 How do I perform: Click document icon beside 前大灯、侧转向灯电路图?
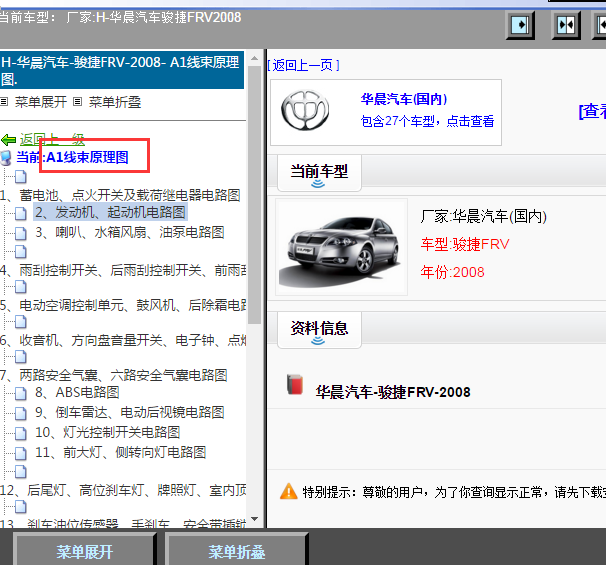tap(20, 453)
